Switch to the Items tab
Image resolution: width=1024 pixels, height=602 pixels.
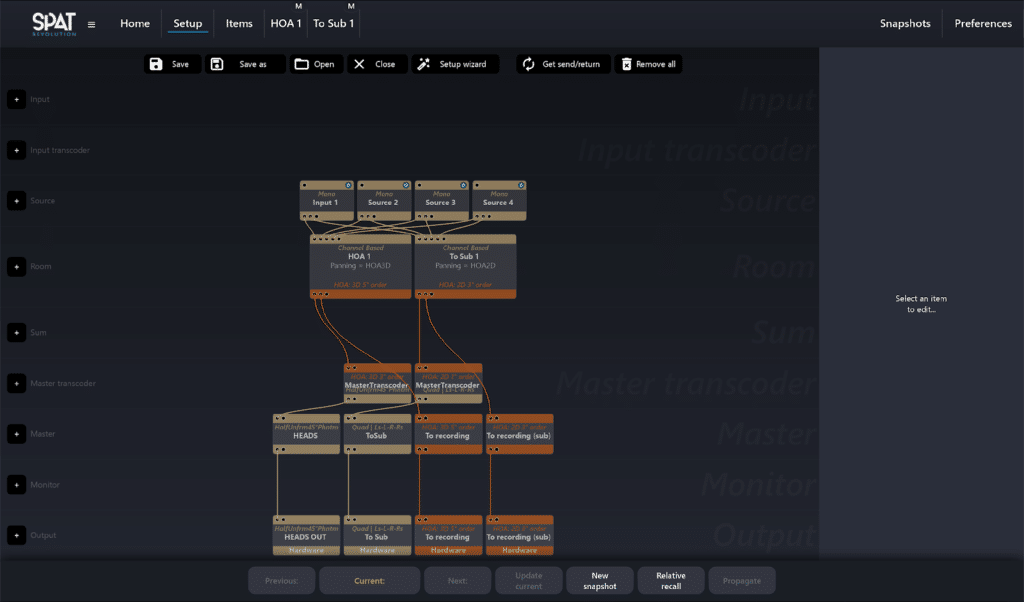click(x=239, y=24)
